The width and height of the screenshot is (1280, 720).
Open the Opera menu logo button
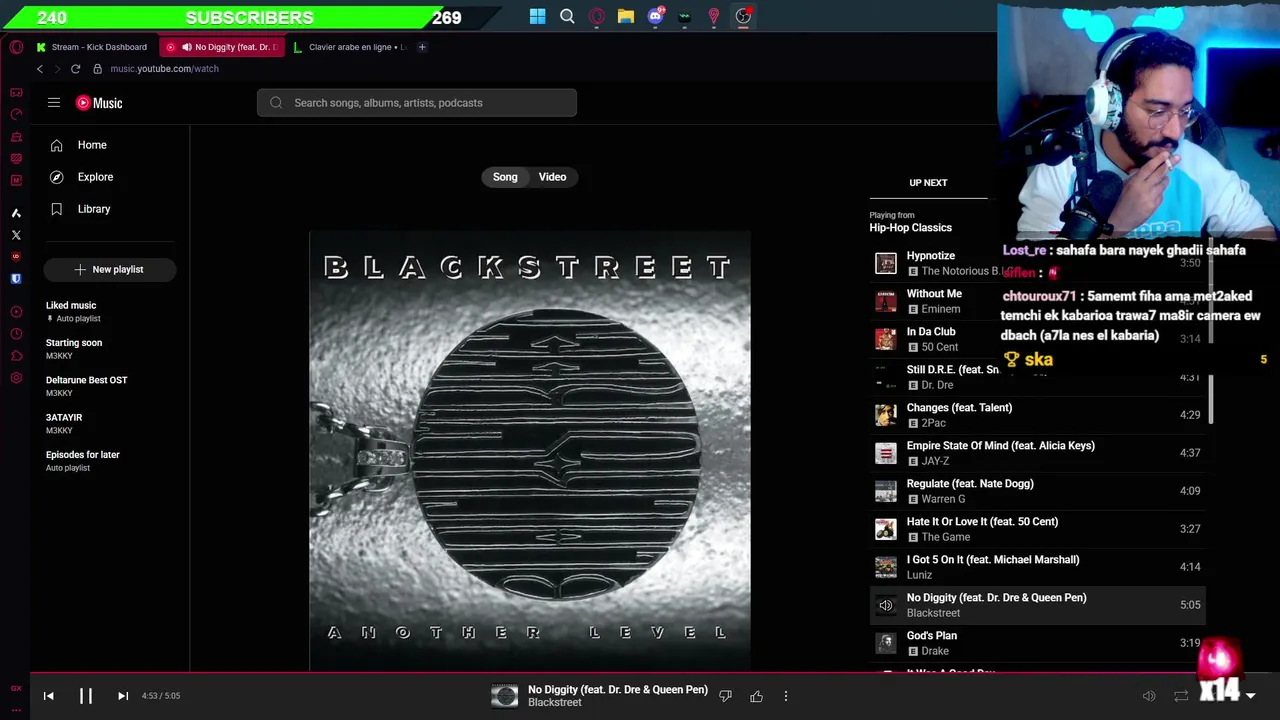click(16, 47)
